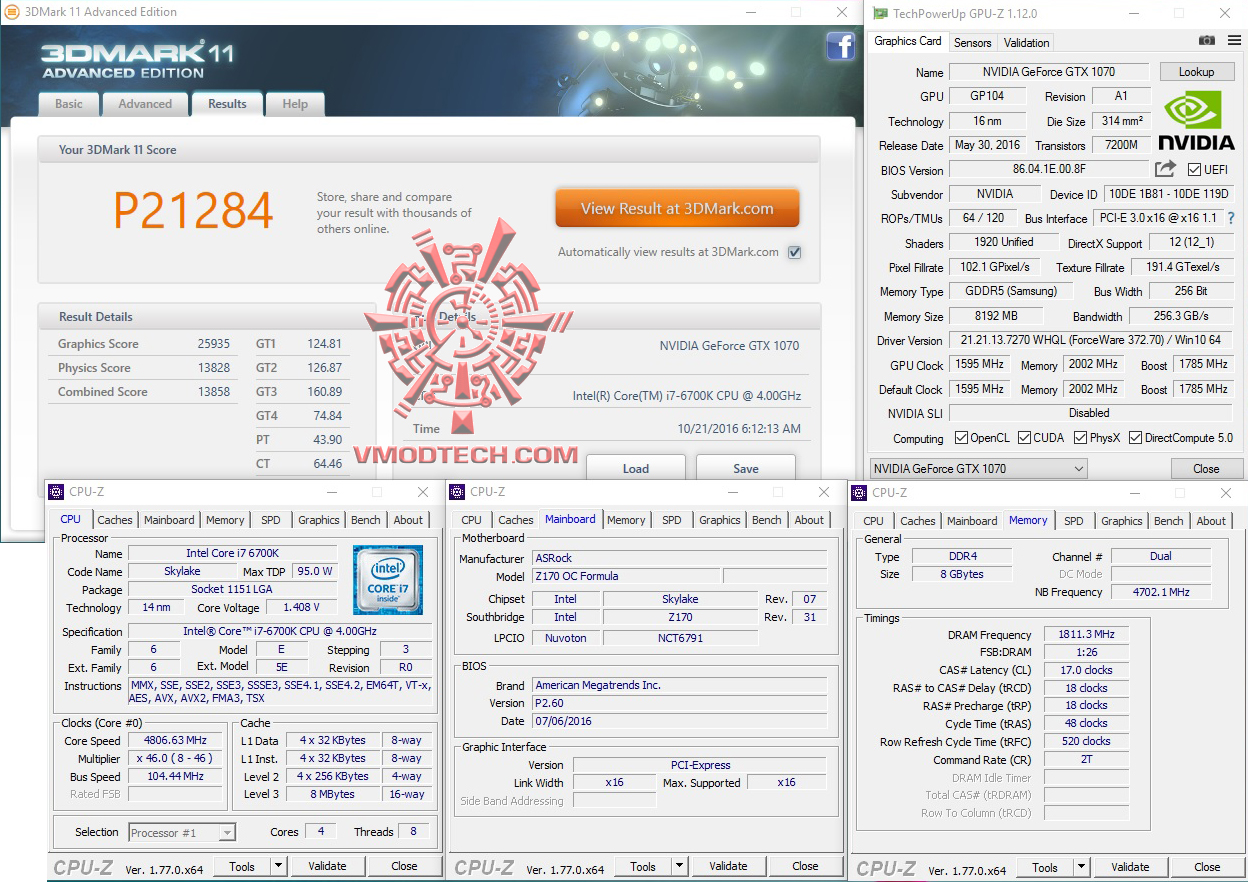The width and height of the screenshot is (1248, 882).
Task: Click the GPU name field NVIDIA GeForce GTX 1070
Action: pos(1048,72)
